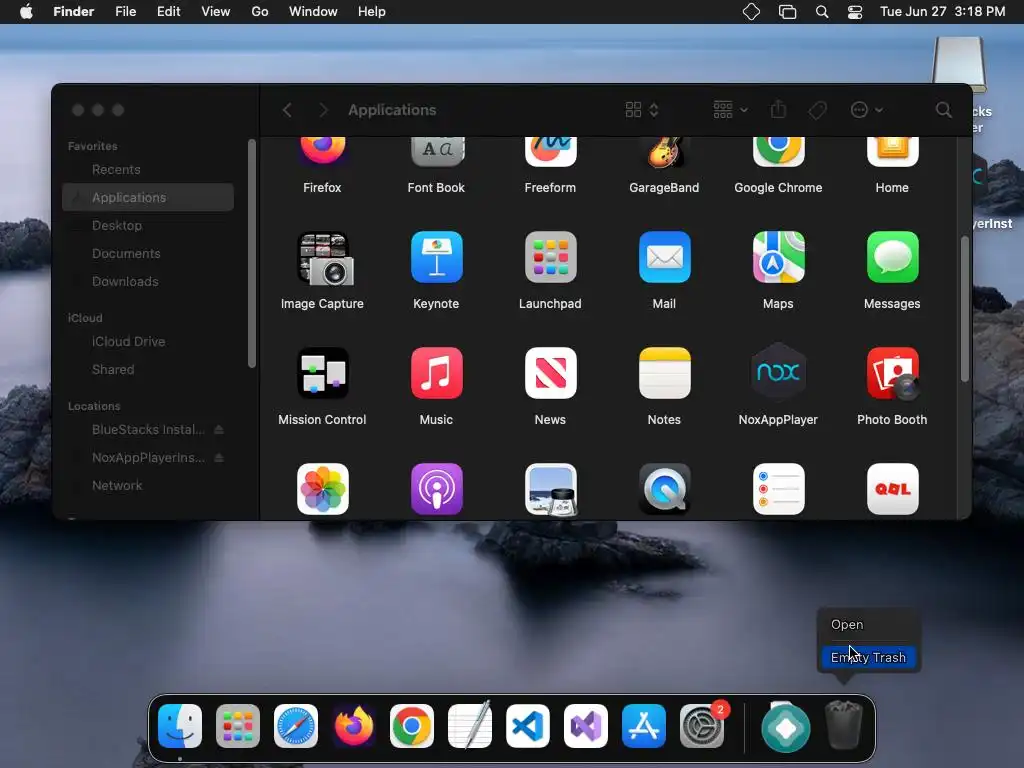The height and width of the screenshot is (768, 1024).
Task: Open Visual Studio Code in the Dock
Action: pyautogui.click(x=528, y=726)
